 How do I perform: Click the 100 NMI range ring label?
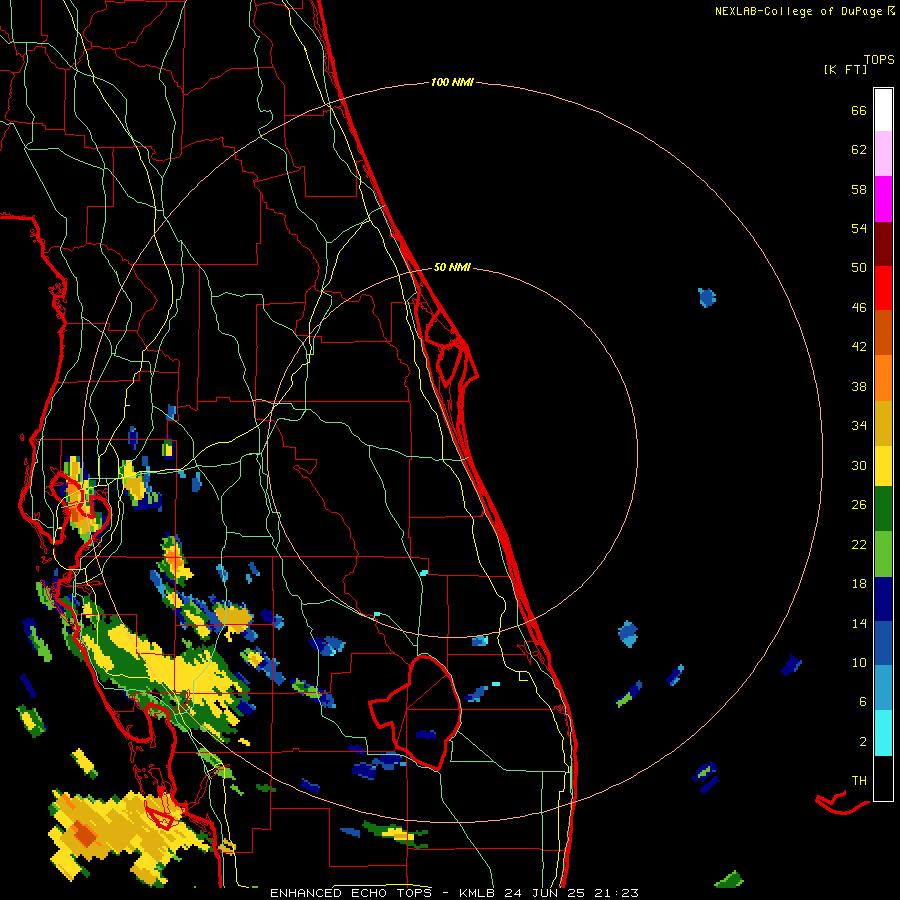[452, 83]
